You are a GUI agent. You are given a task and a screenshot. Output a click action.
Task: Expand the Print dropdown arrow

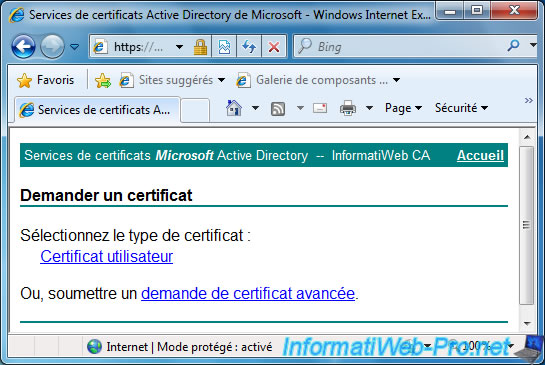[x=369, y=108]
